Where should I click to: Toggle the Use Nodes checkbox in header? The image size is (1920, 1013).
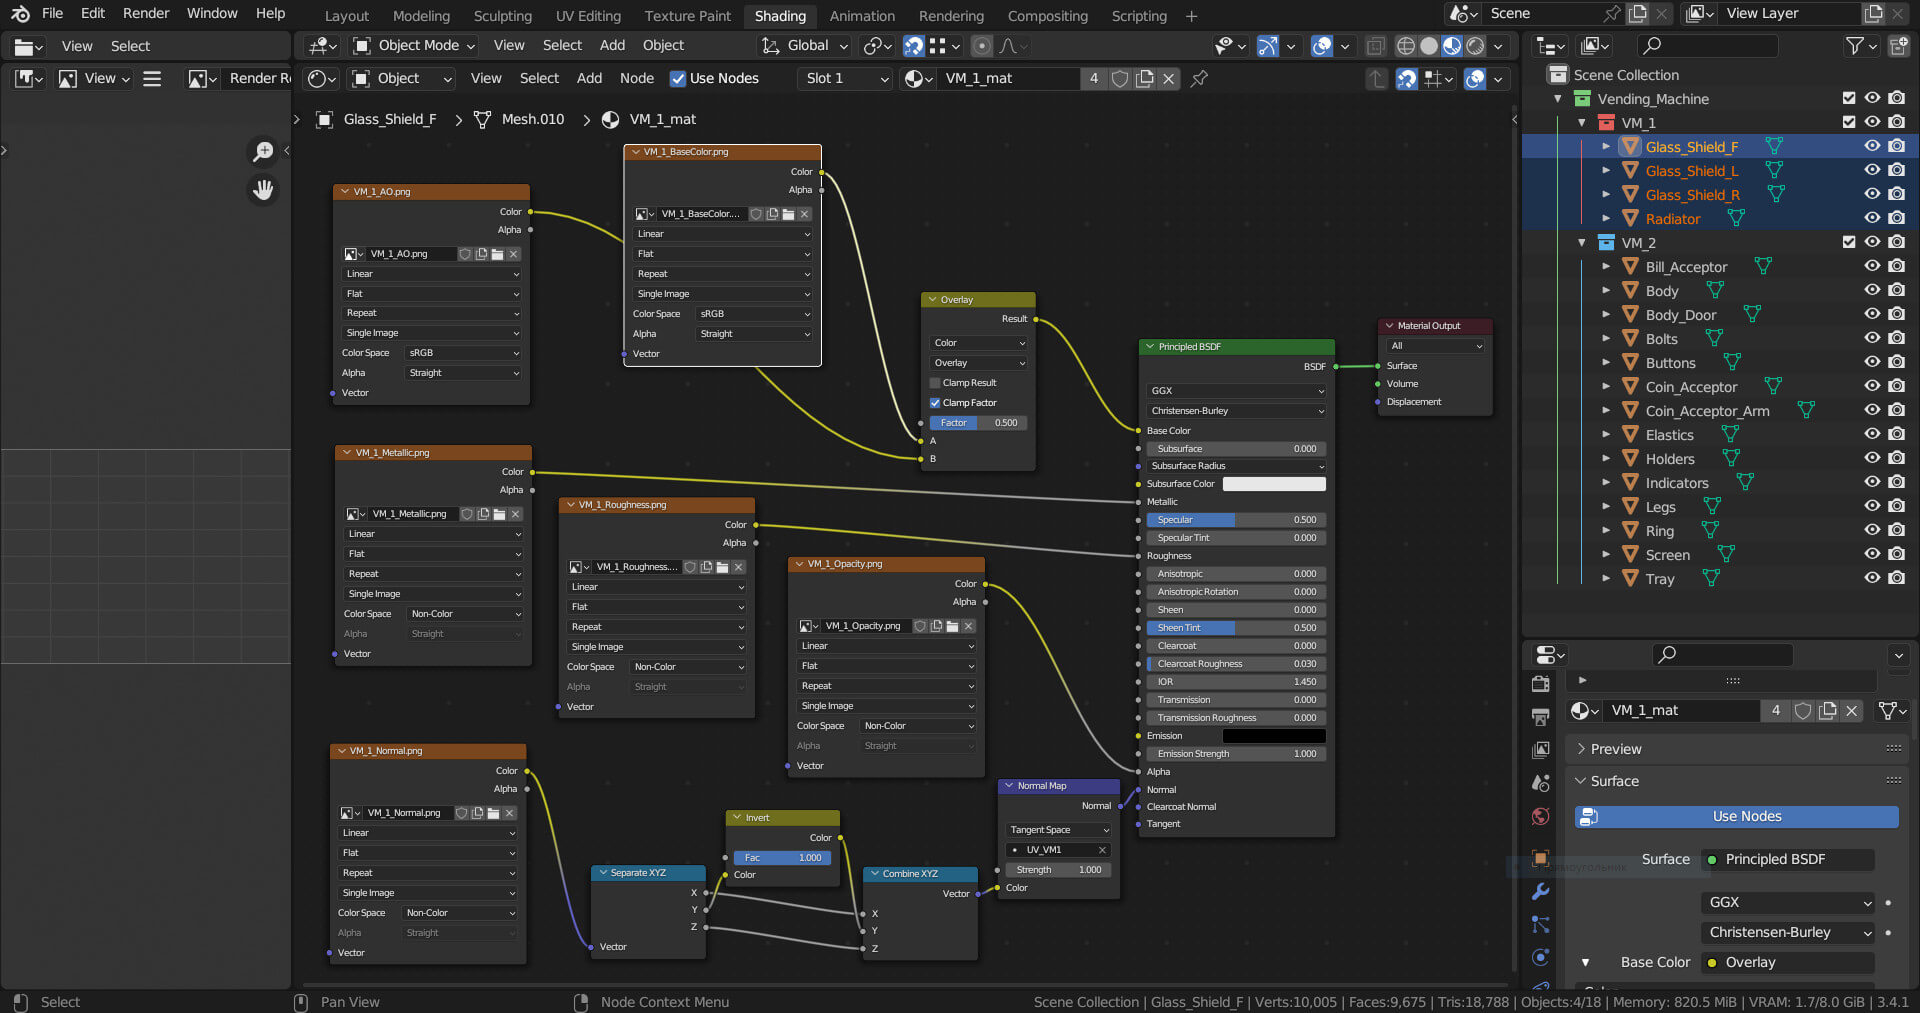point(678,78)
